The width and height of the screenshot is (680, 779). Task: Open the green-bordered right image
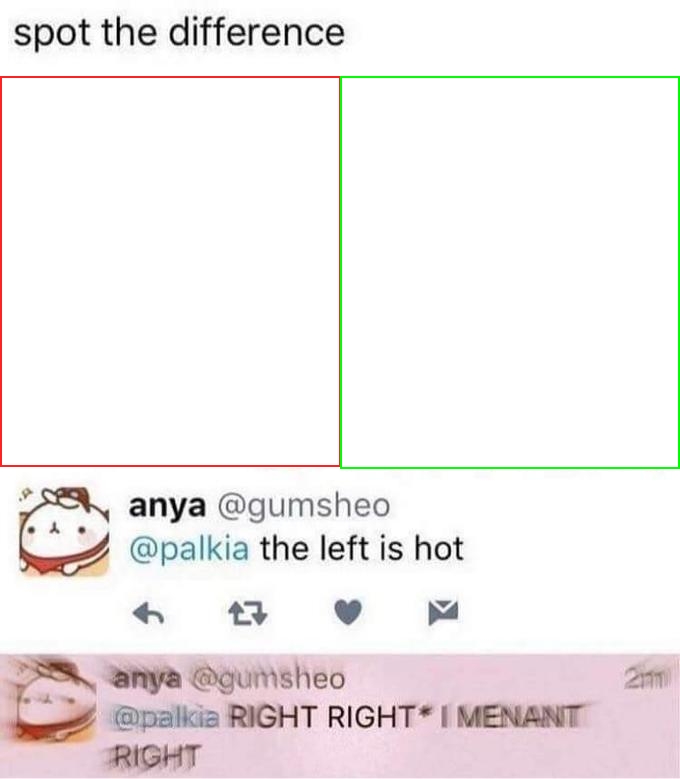tap(510, 272)
